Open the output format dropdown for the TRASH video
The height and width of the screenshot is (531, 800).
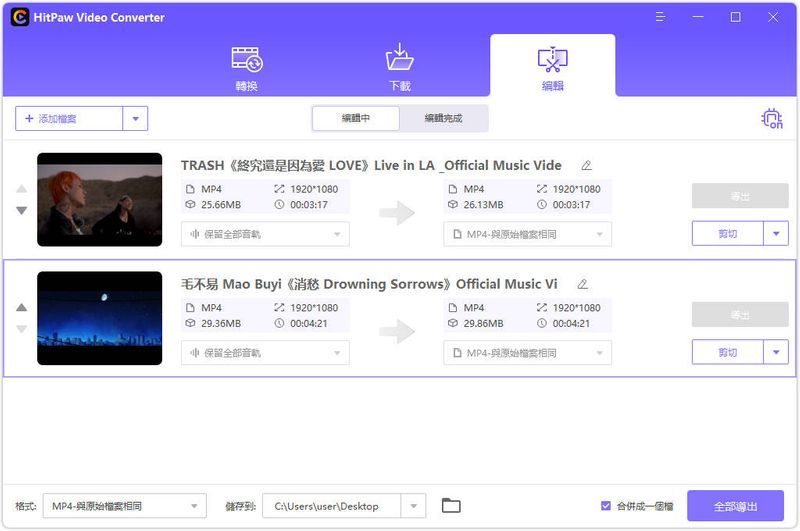click(528, 234)
